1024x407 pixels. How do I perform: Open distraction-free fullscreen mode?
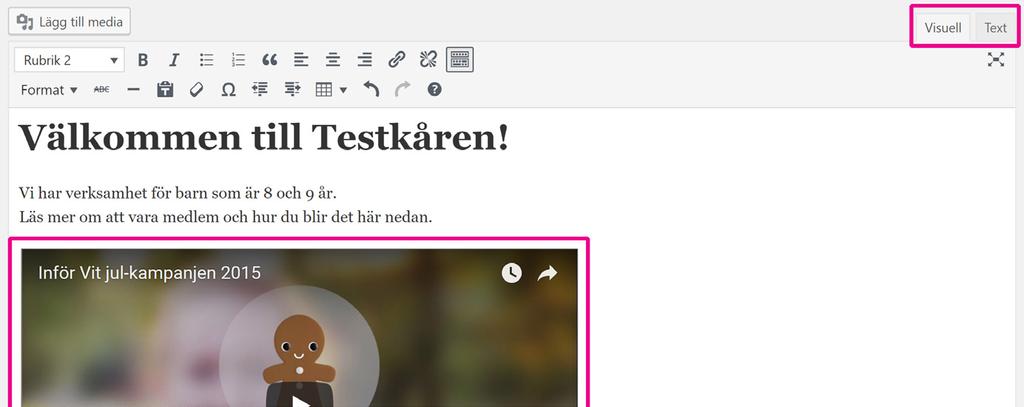995,60
